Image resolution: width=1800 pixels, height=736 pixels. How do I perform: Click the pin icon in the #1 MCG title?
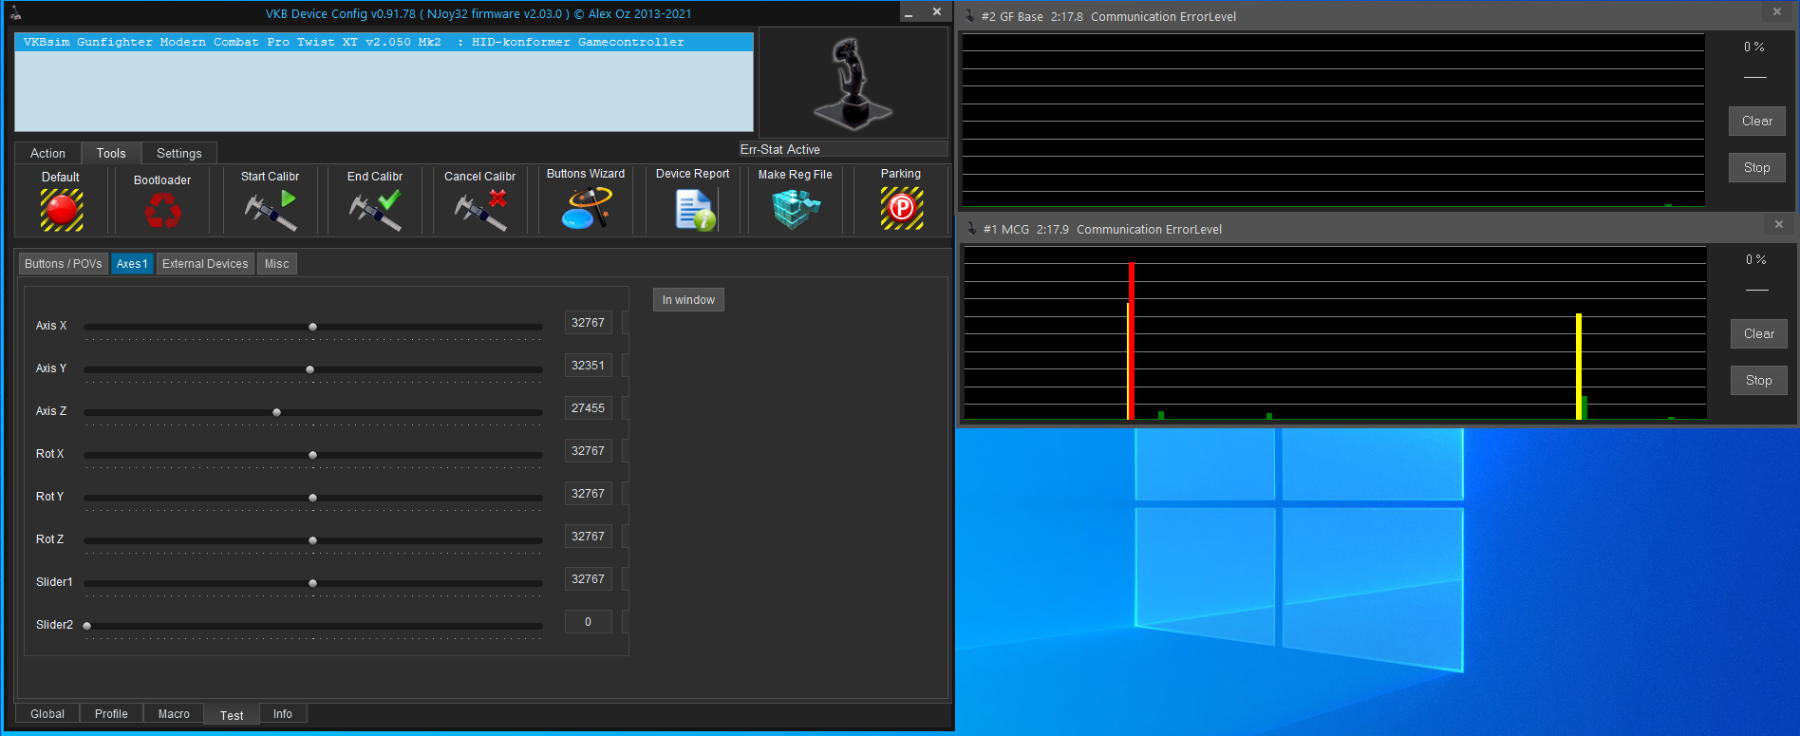(971, 229)
